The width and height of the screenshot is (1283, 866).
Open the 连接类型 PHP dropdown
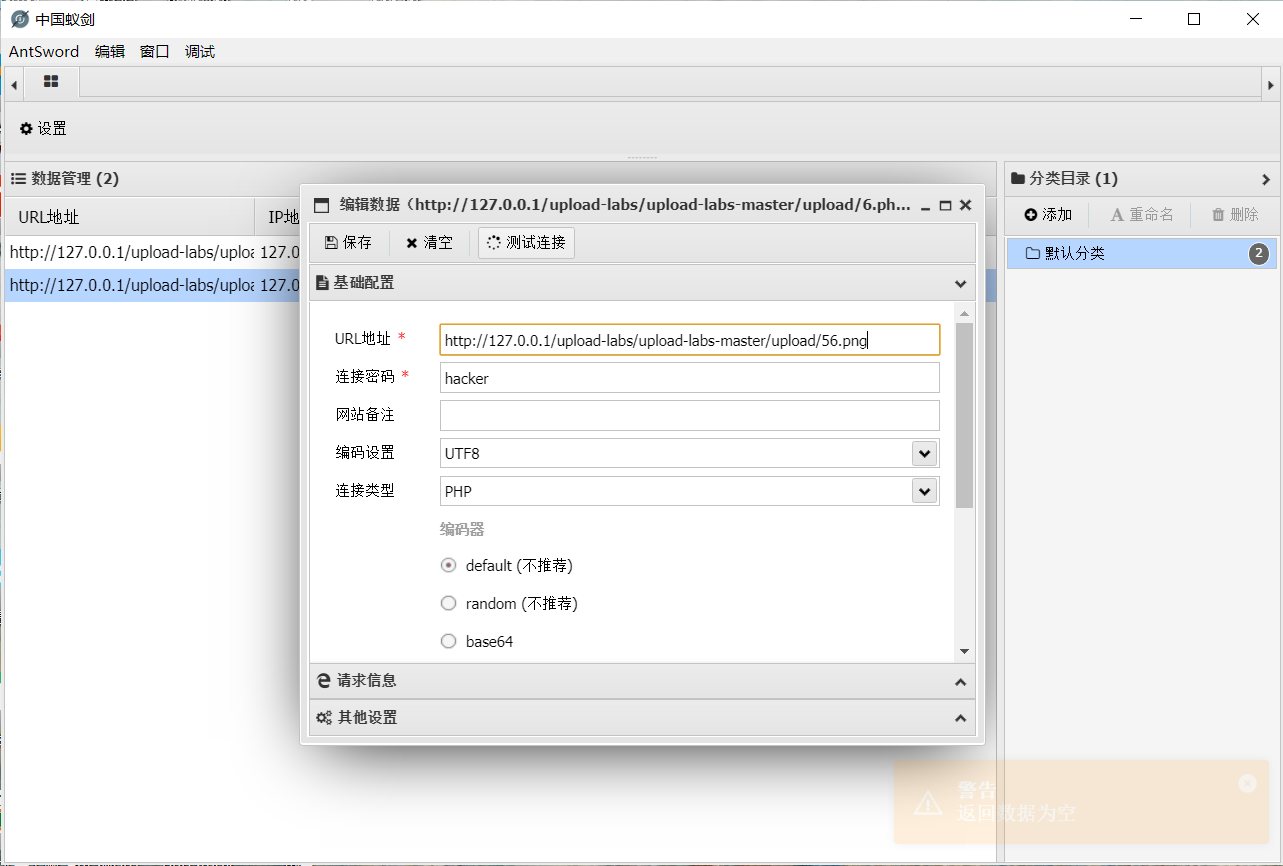[924, 492]
